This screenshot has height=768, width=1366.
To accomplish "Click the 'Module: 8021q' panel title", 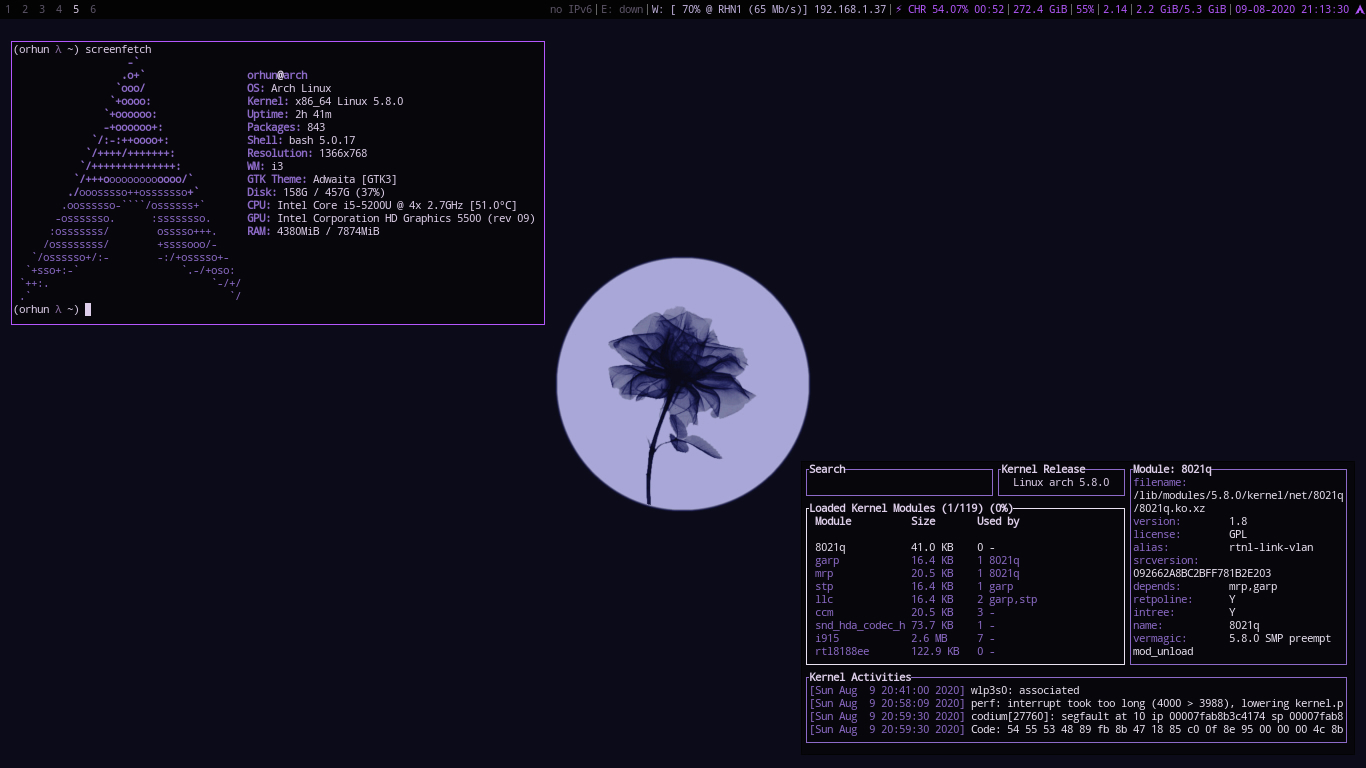I will (1172, 469).
